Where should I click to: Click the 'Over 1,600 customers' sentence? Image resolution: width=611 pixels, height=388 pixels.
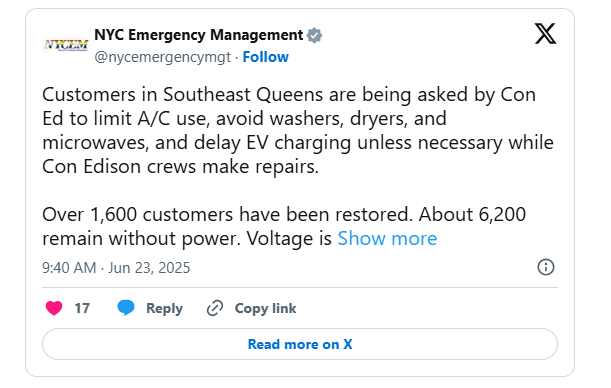(x=227, y=214)
